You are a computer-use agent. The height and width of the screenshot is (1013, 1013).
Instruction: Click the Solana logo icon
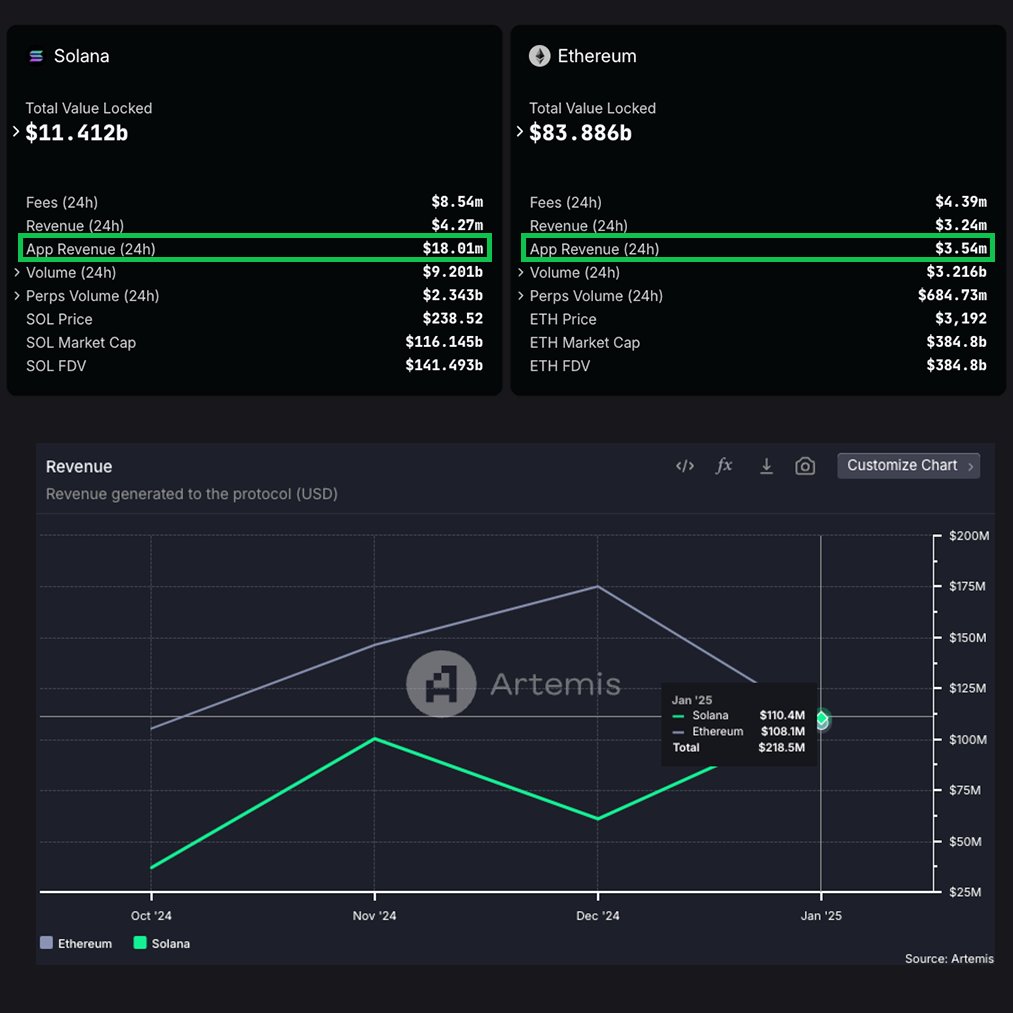pyautogui.click(x=35, y=56)
